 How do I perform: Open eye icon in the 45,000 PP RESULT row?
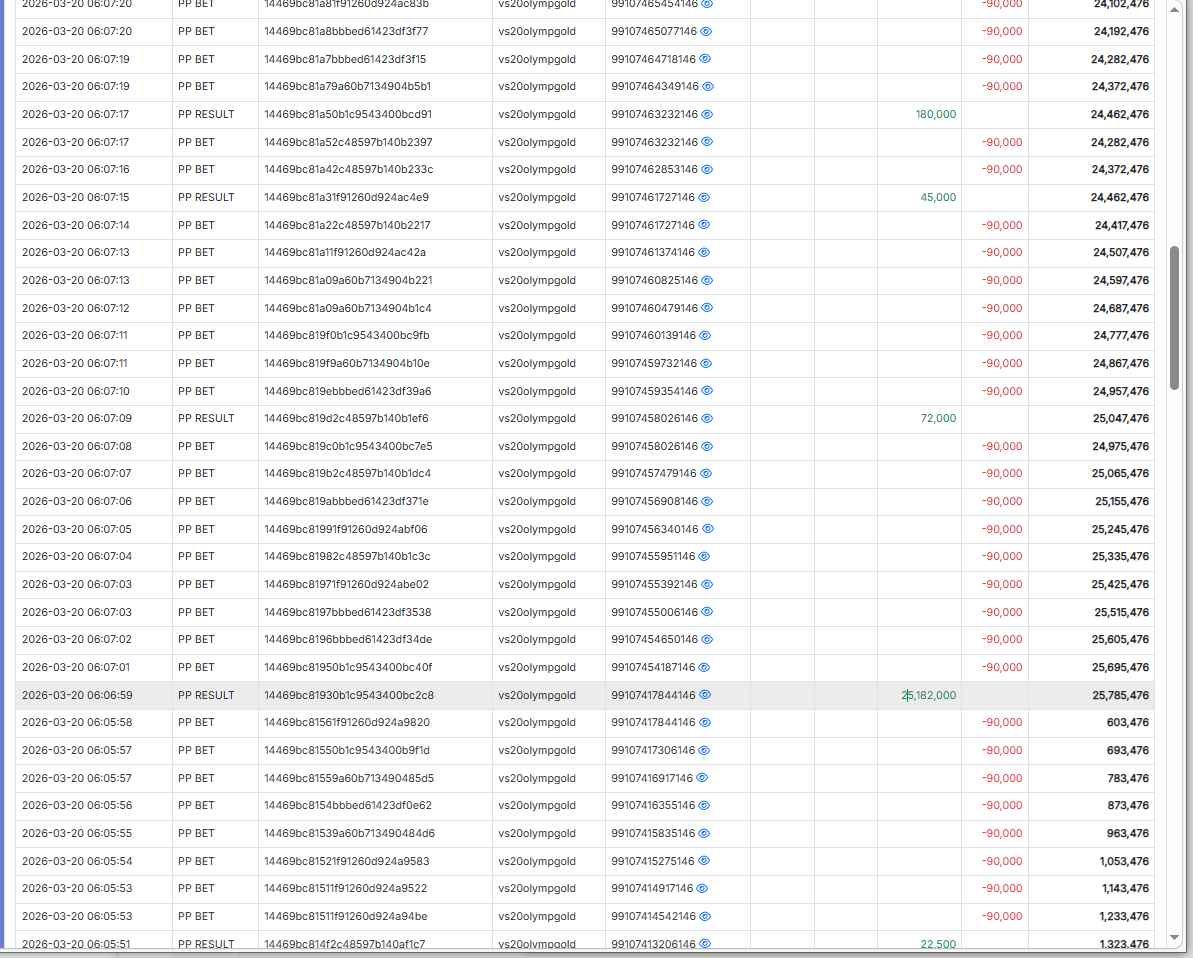click(x=704, y=197)
